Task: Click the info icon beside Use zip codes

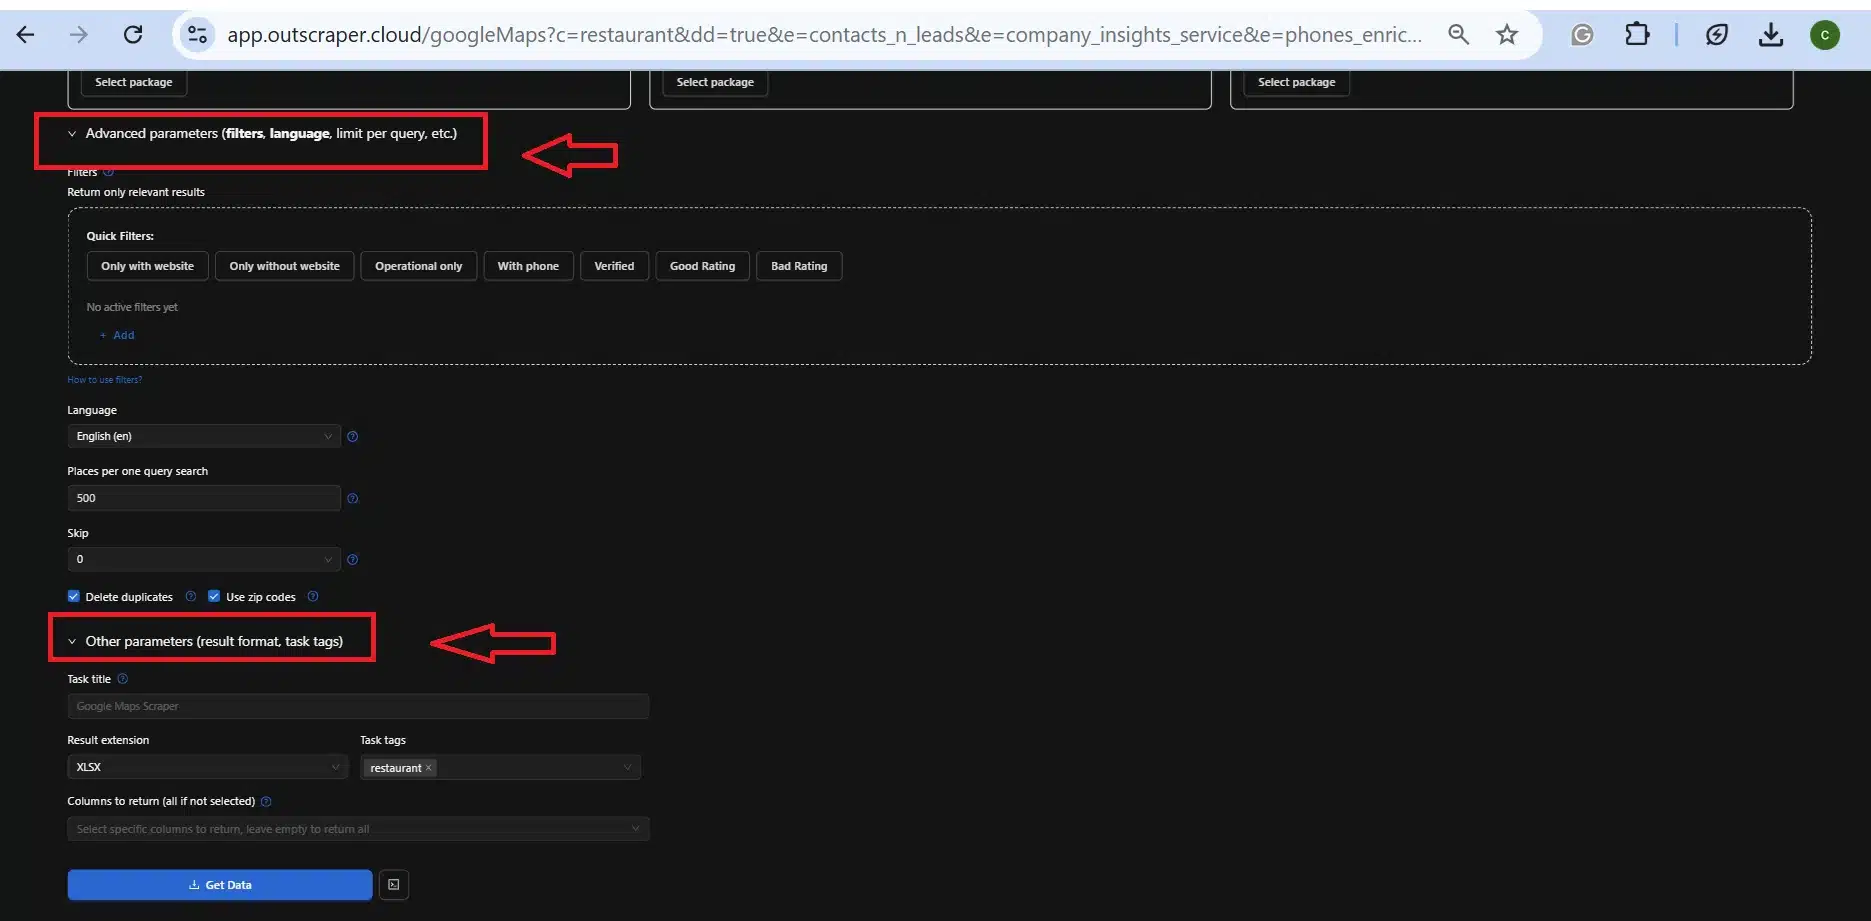Action: click(x=313, y=597)
